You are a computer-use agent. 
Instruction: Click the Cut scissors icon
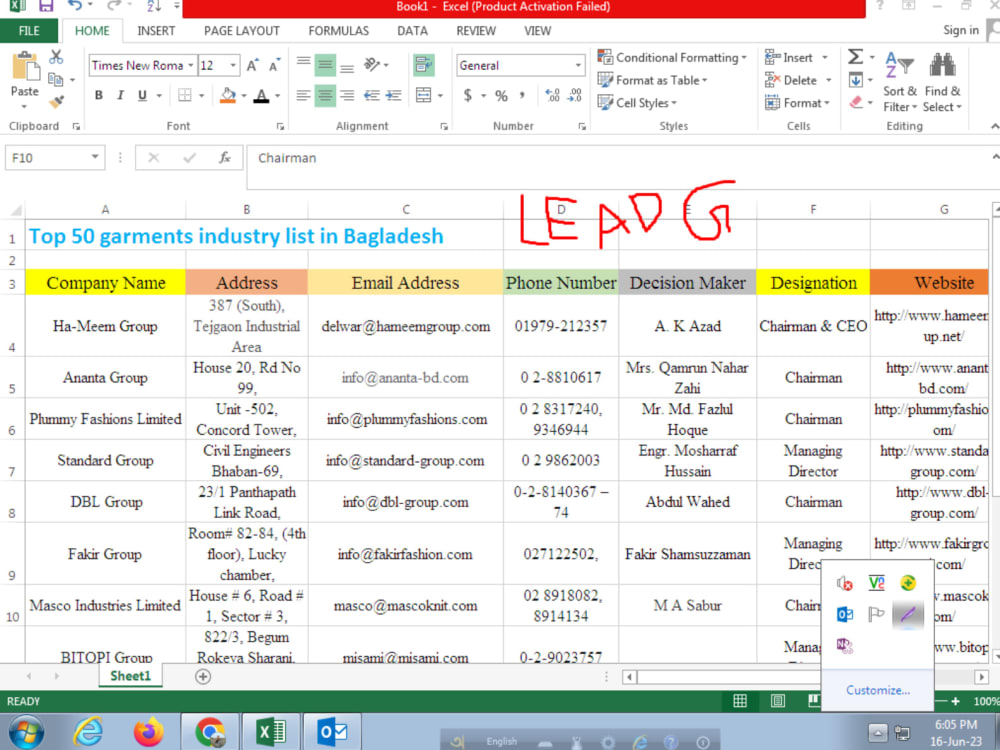coord(56,57)
